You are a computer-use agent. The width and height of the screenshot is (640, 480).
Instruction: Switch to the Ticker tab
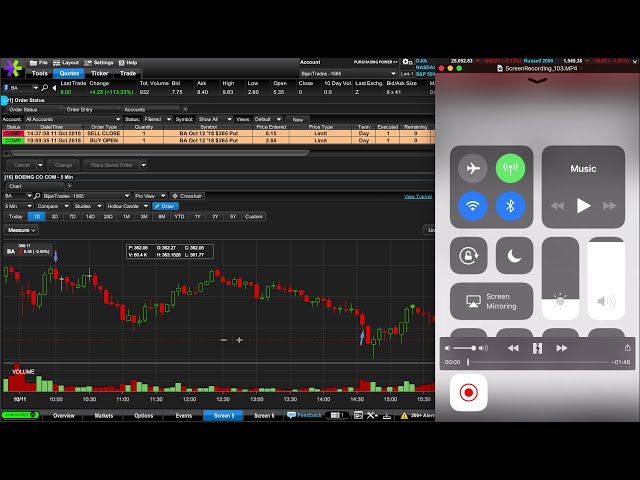[x=99, y=73]
